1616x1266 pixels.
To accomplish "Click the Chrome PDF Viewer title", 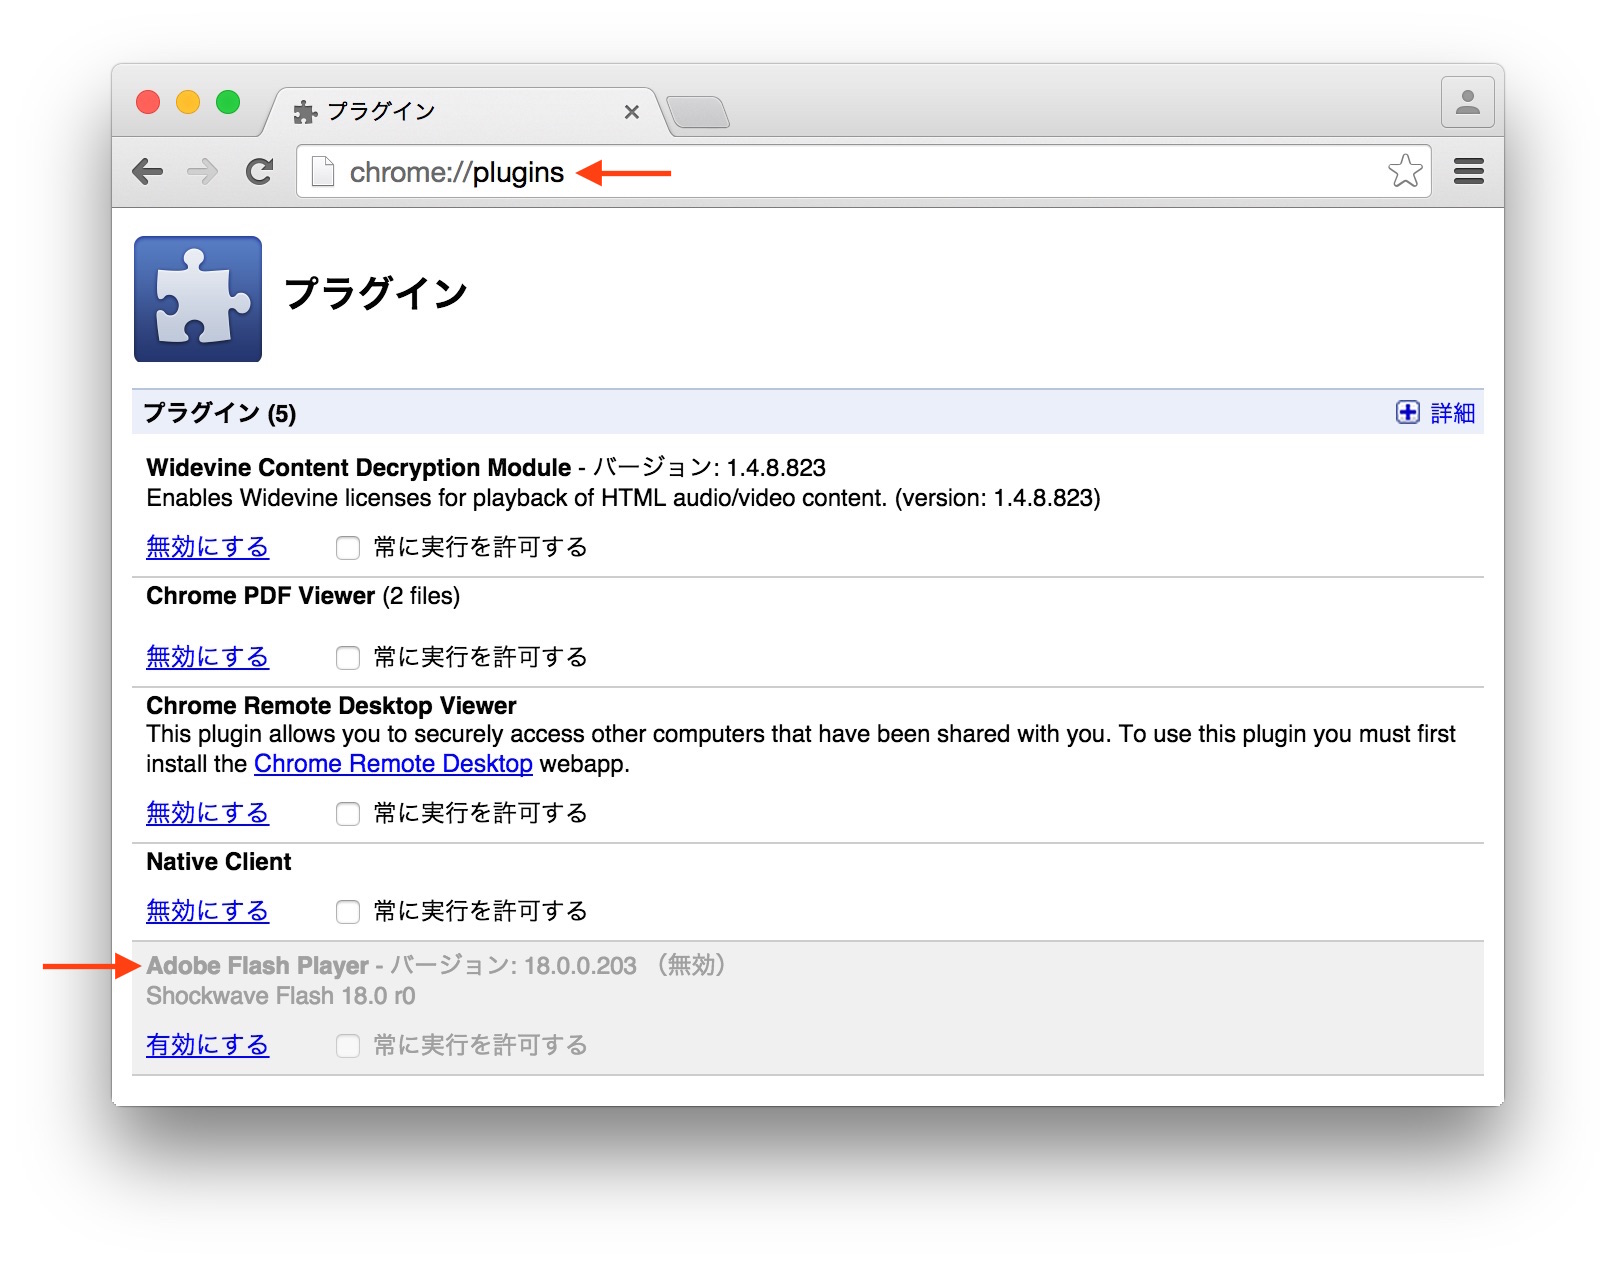I will click(260, 596).
